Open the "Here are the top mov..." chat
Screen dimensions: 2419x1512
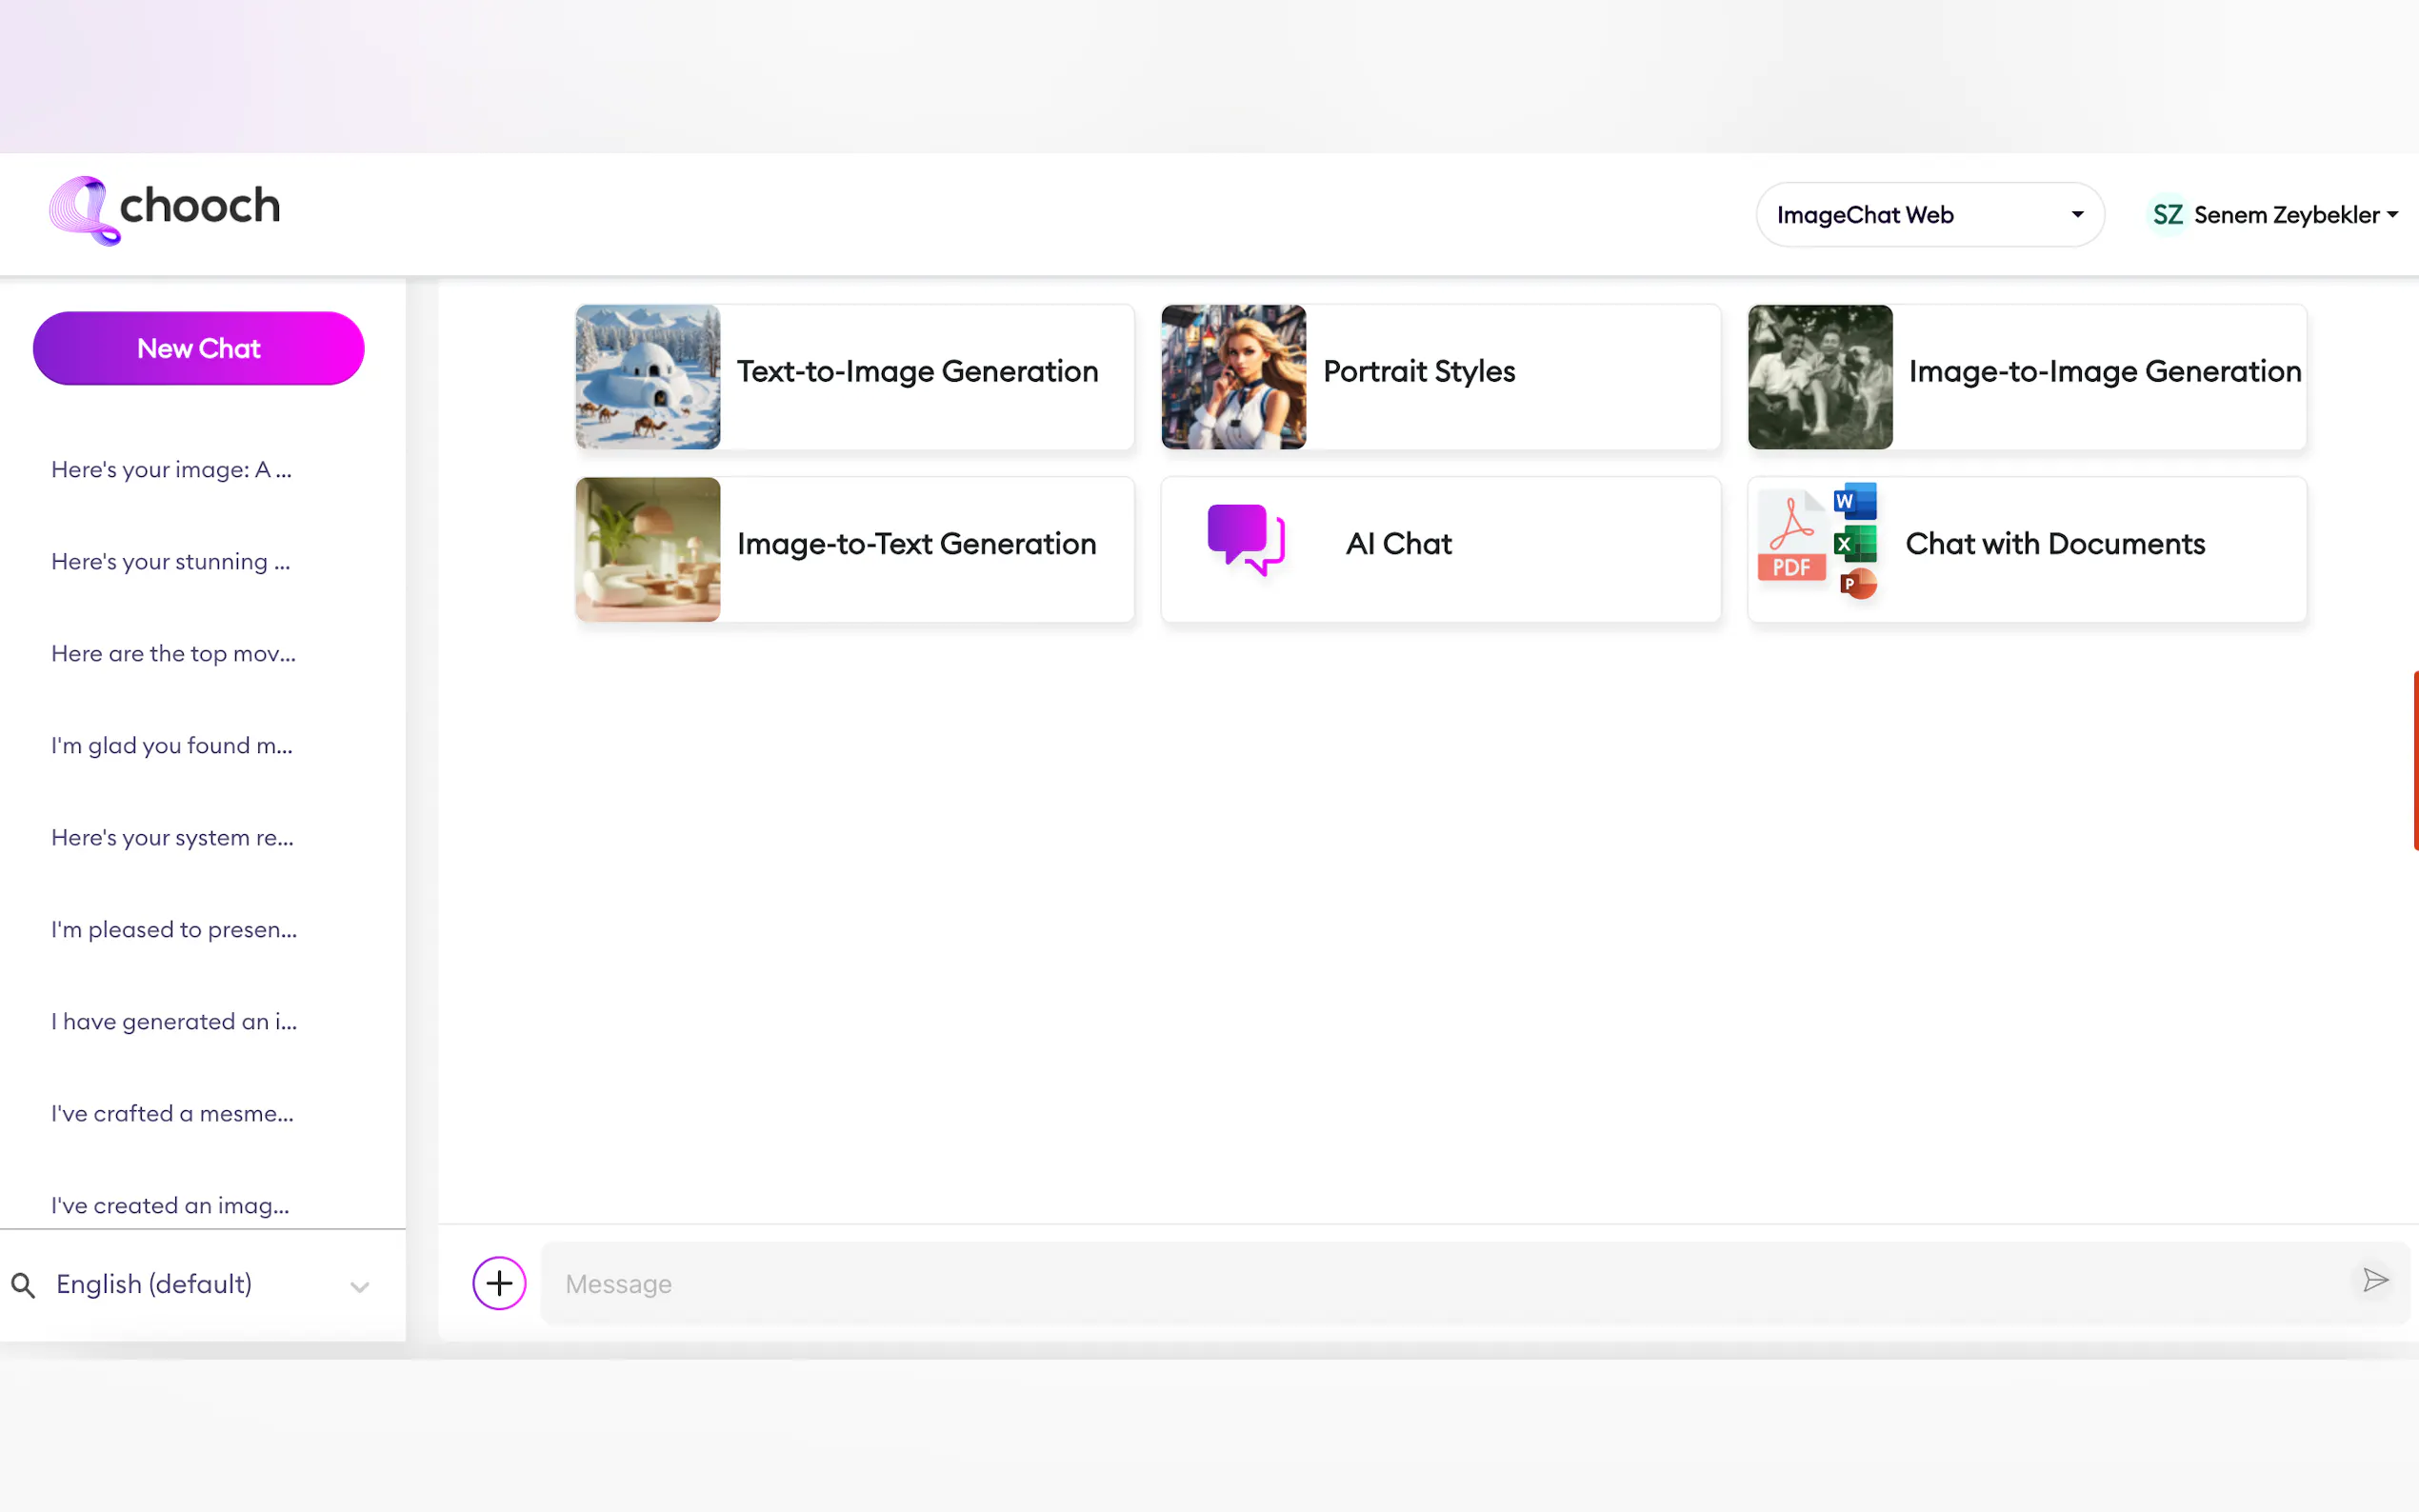pyautogui.click(x=173, y=654)
